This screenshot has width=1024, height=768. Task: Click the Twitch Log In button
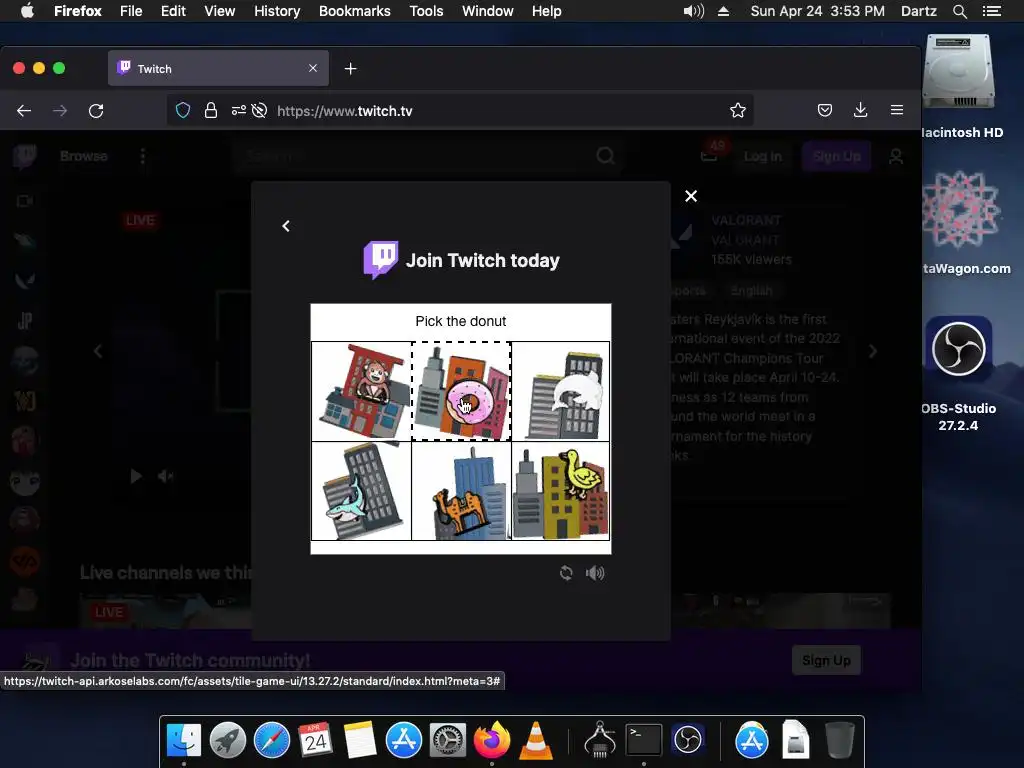pos(763,156)
